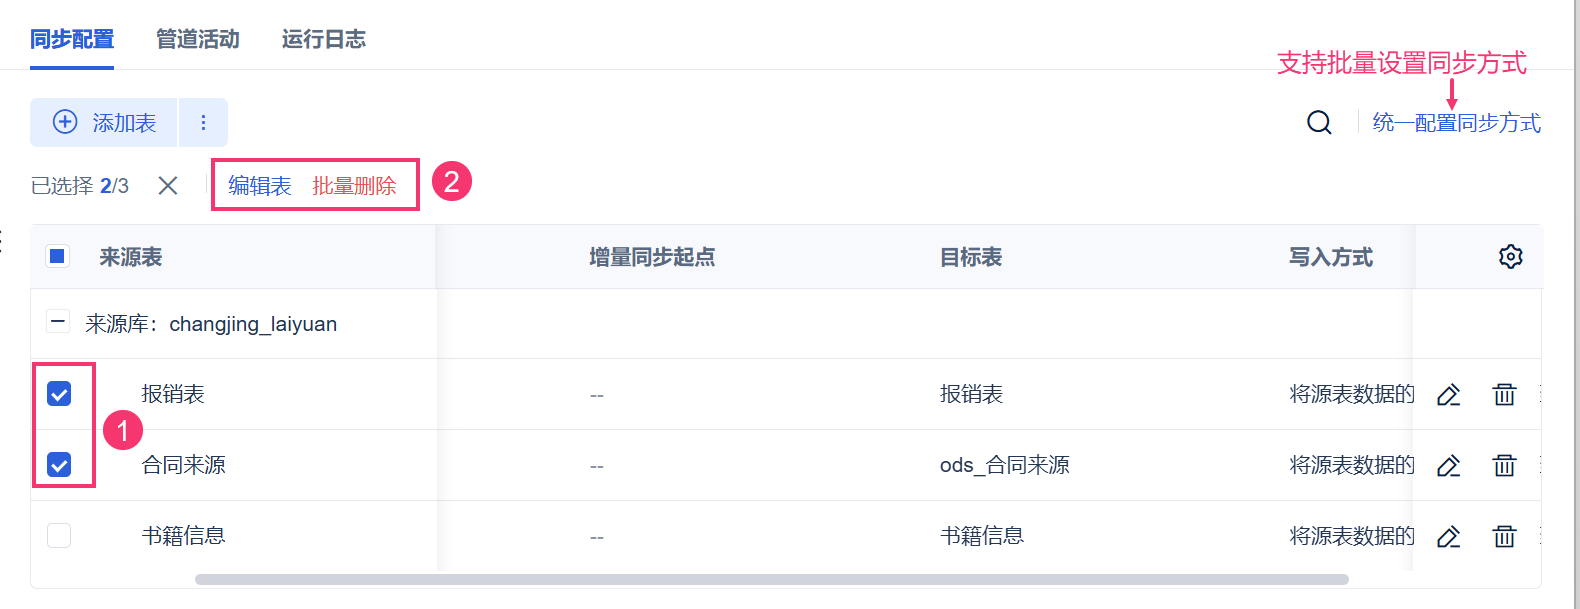Uncheck the 报销表 checkbox
The width and height of the screenshot is (1580, 609).
coord(59,394)
